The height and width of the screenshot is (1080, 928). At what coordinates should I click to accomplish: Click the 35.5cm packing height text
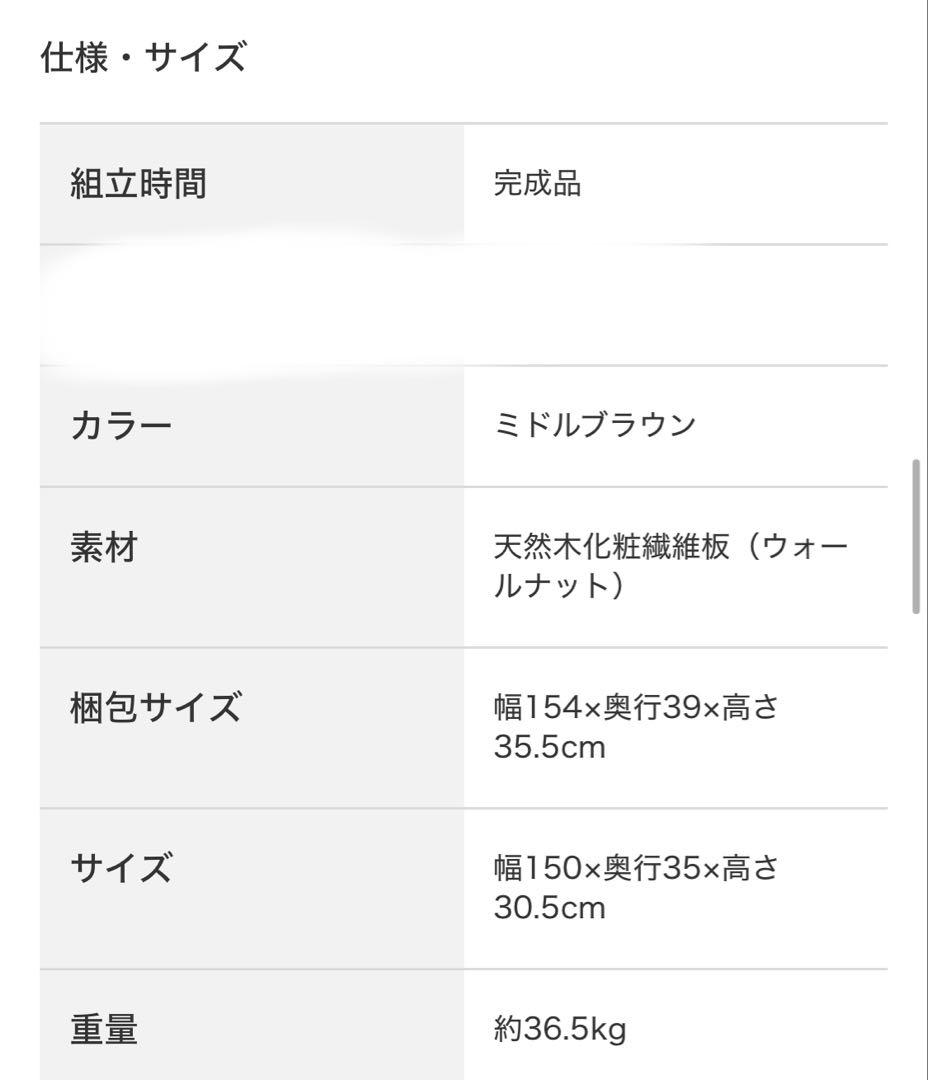[x=549, y=747]
